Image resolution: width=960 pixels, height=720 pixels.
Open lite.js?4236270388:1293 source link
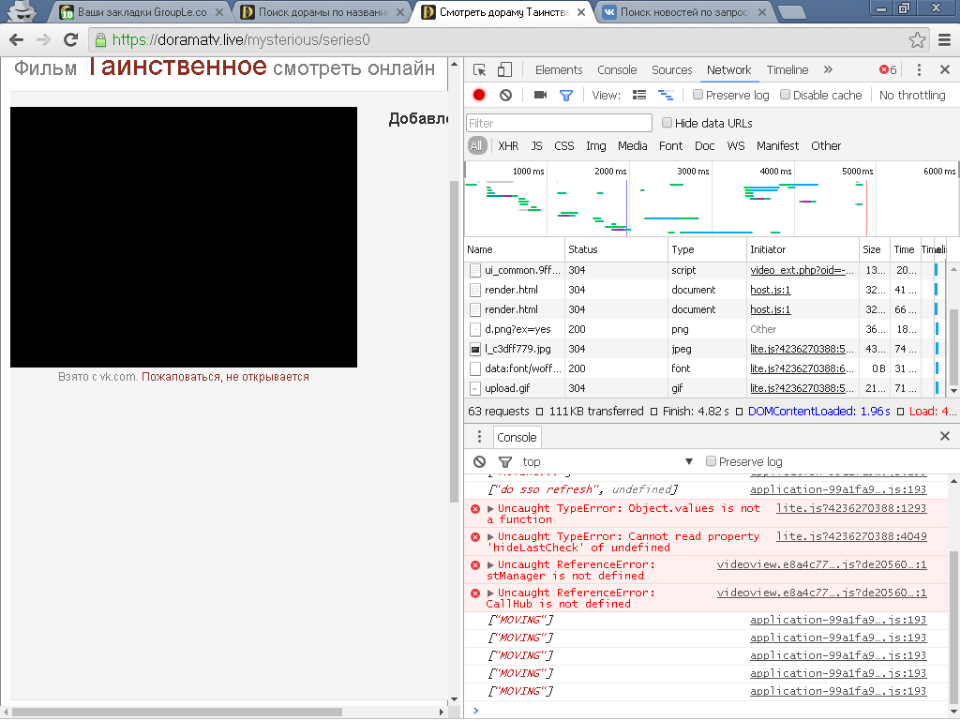click(x=851, y=508)
